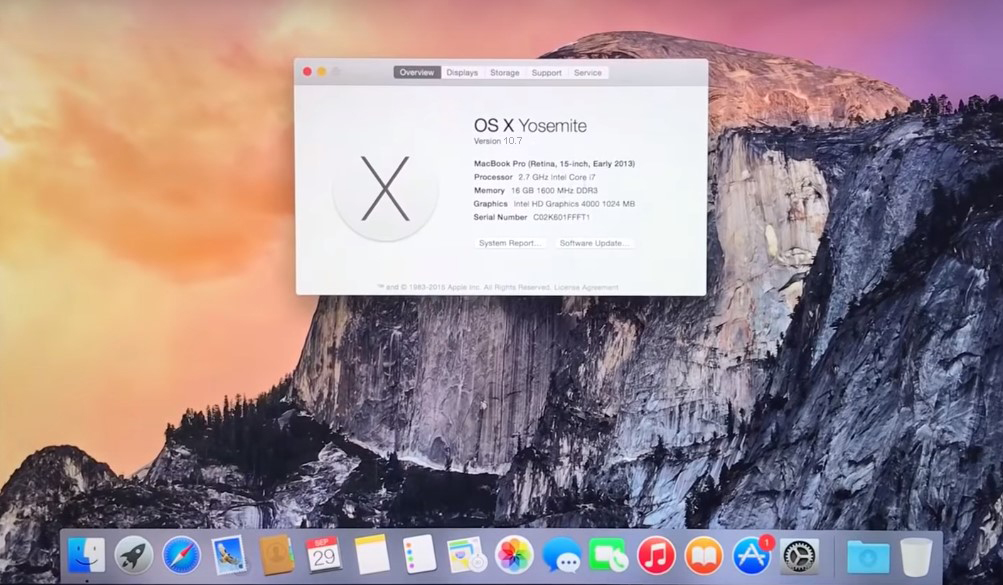Image resolution: width=1003 pixels, height=585 pixels.
Task: Open Downloads folder in dock
Action: pyautogui.click(x=868, y=556)
